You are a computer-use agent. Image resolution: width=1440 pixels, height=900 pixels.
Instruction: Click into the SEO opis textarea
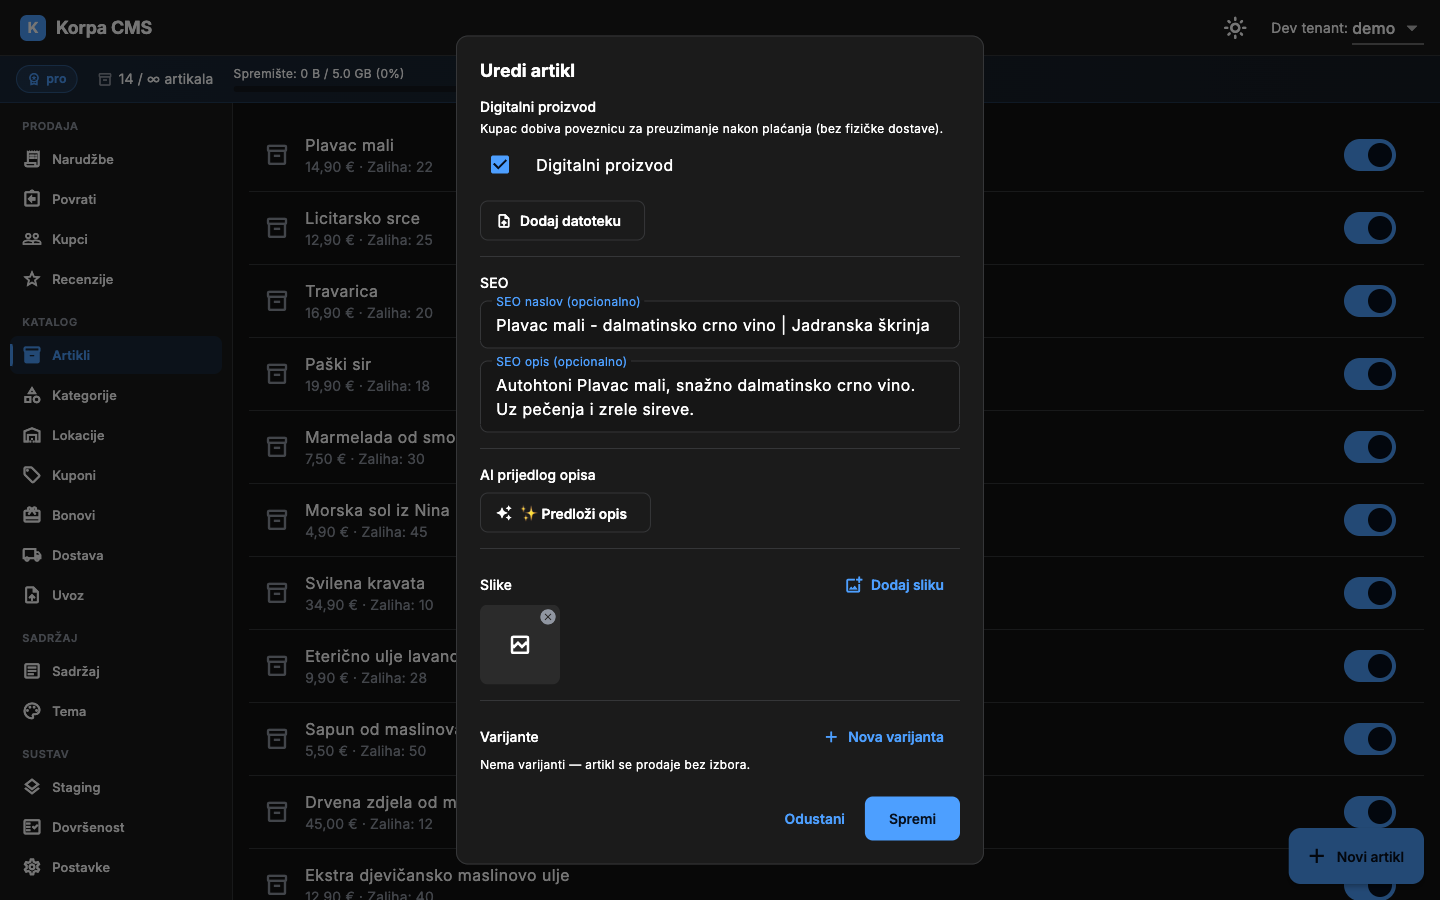pos(720,397)
